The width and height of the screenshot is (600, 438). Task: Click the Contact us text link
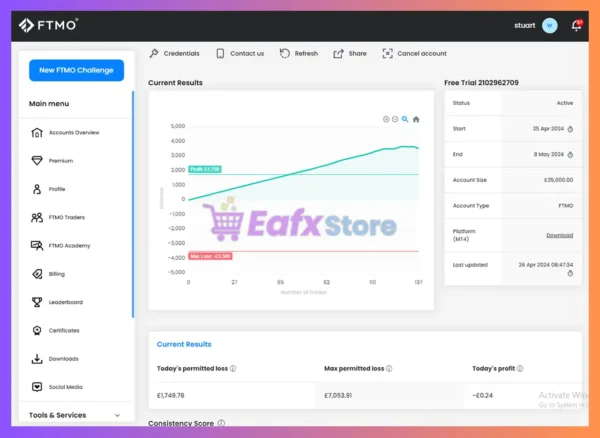click(x=247, y=54)
